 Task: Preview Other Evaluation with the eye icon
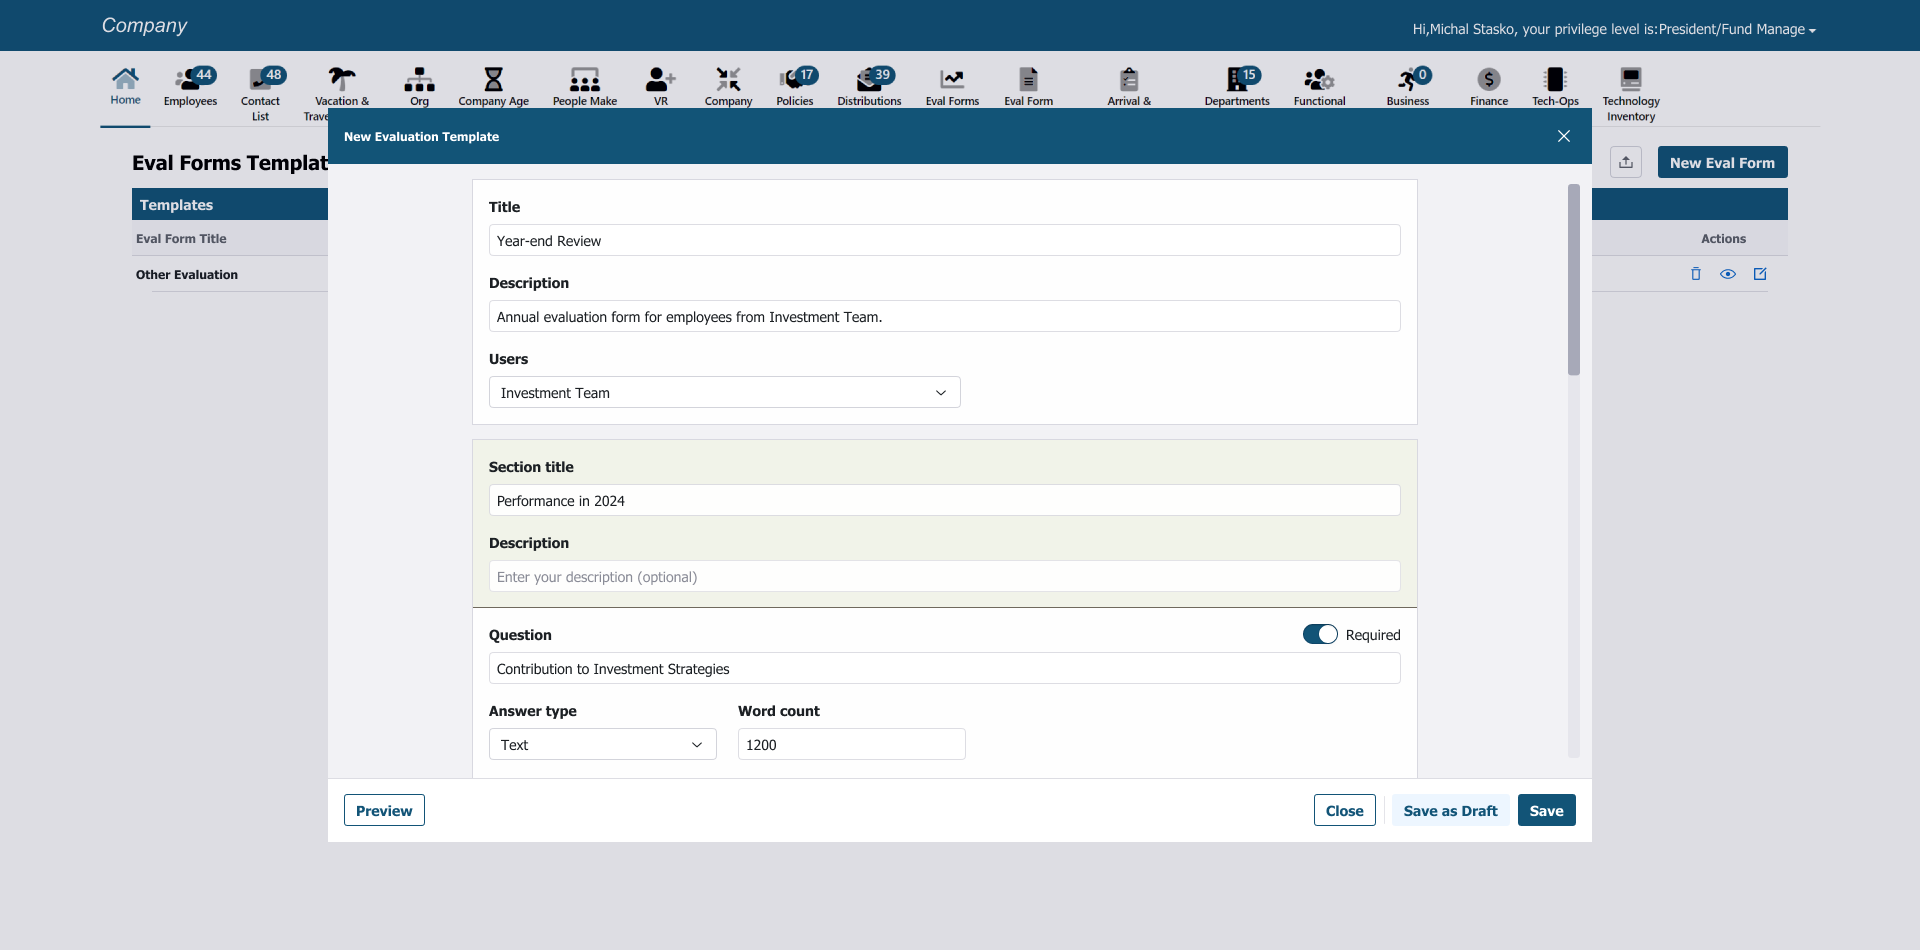coord(1728,273)
